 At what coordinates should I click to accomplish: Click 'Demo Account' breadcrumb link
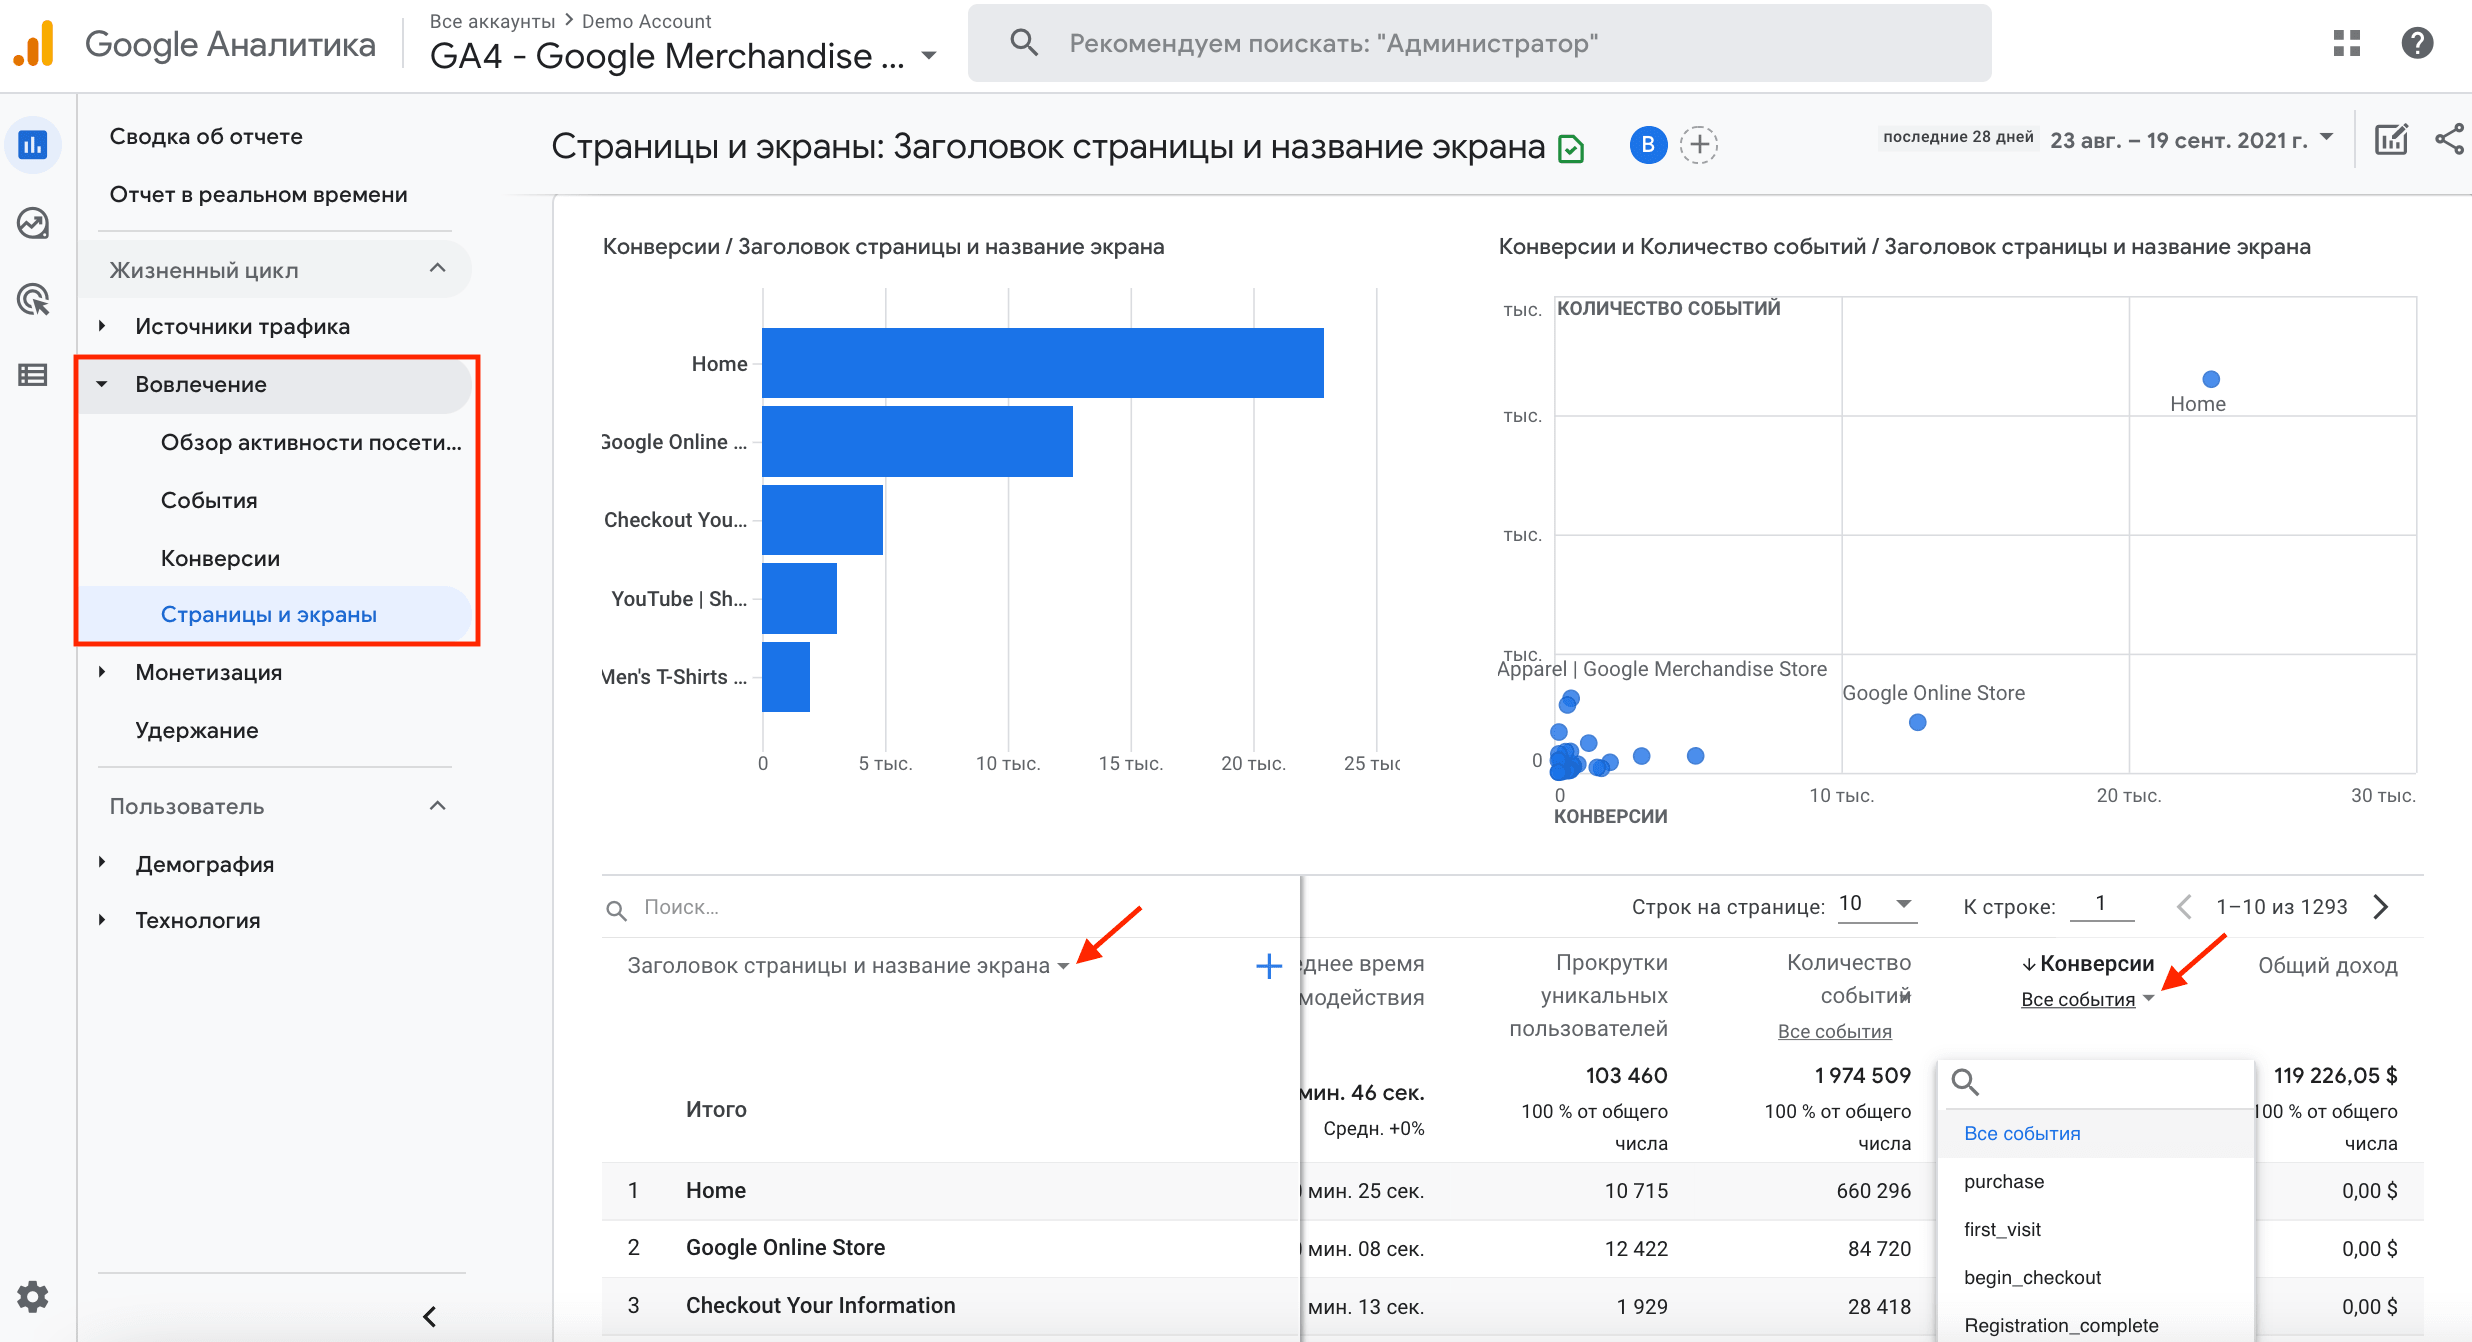tap(646, 21)
